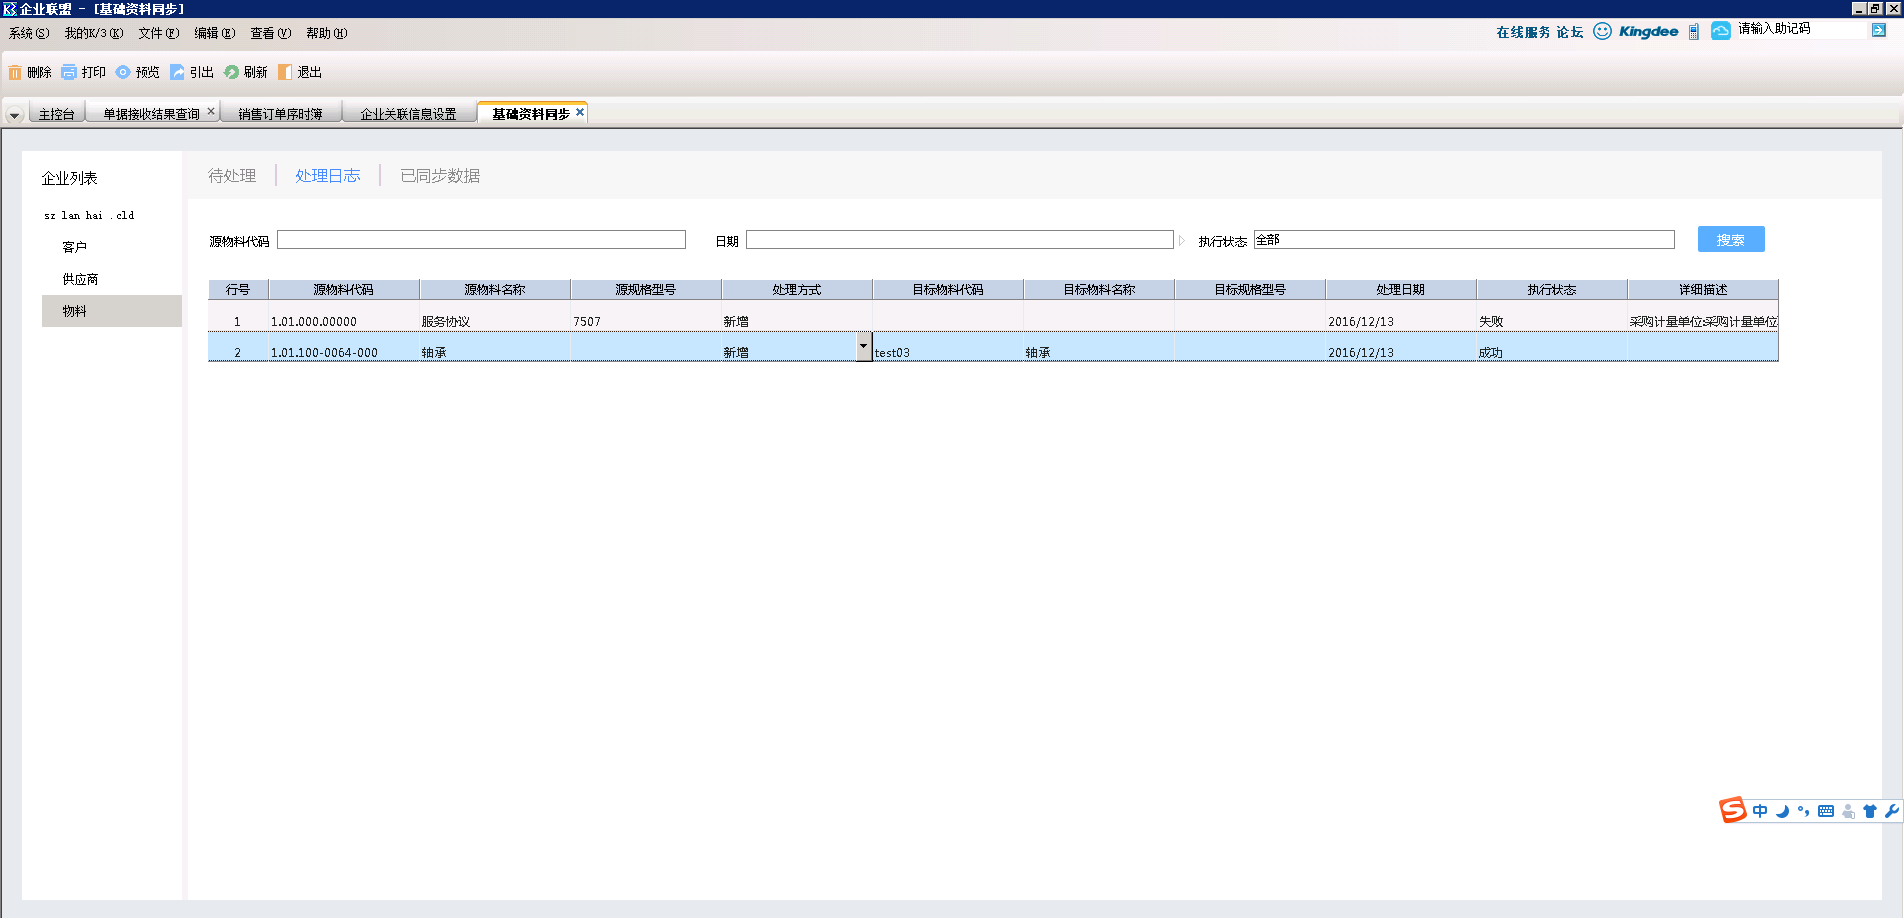
Task: Click the 搜索 search button
Action: click(x=1730, y=240)
